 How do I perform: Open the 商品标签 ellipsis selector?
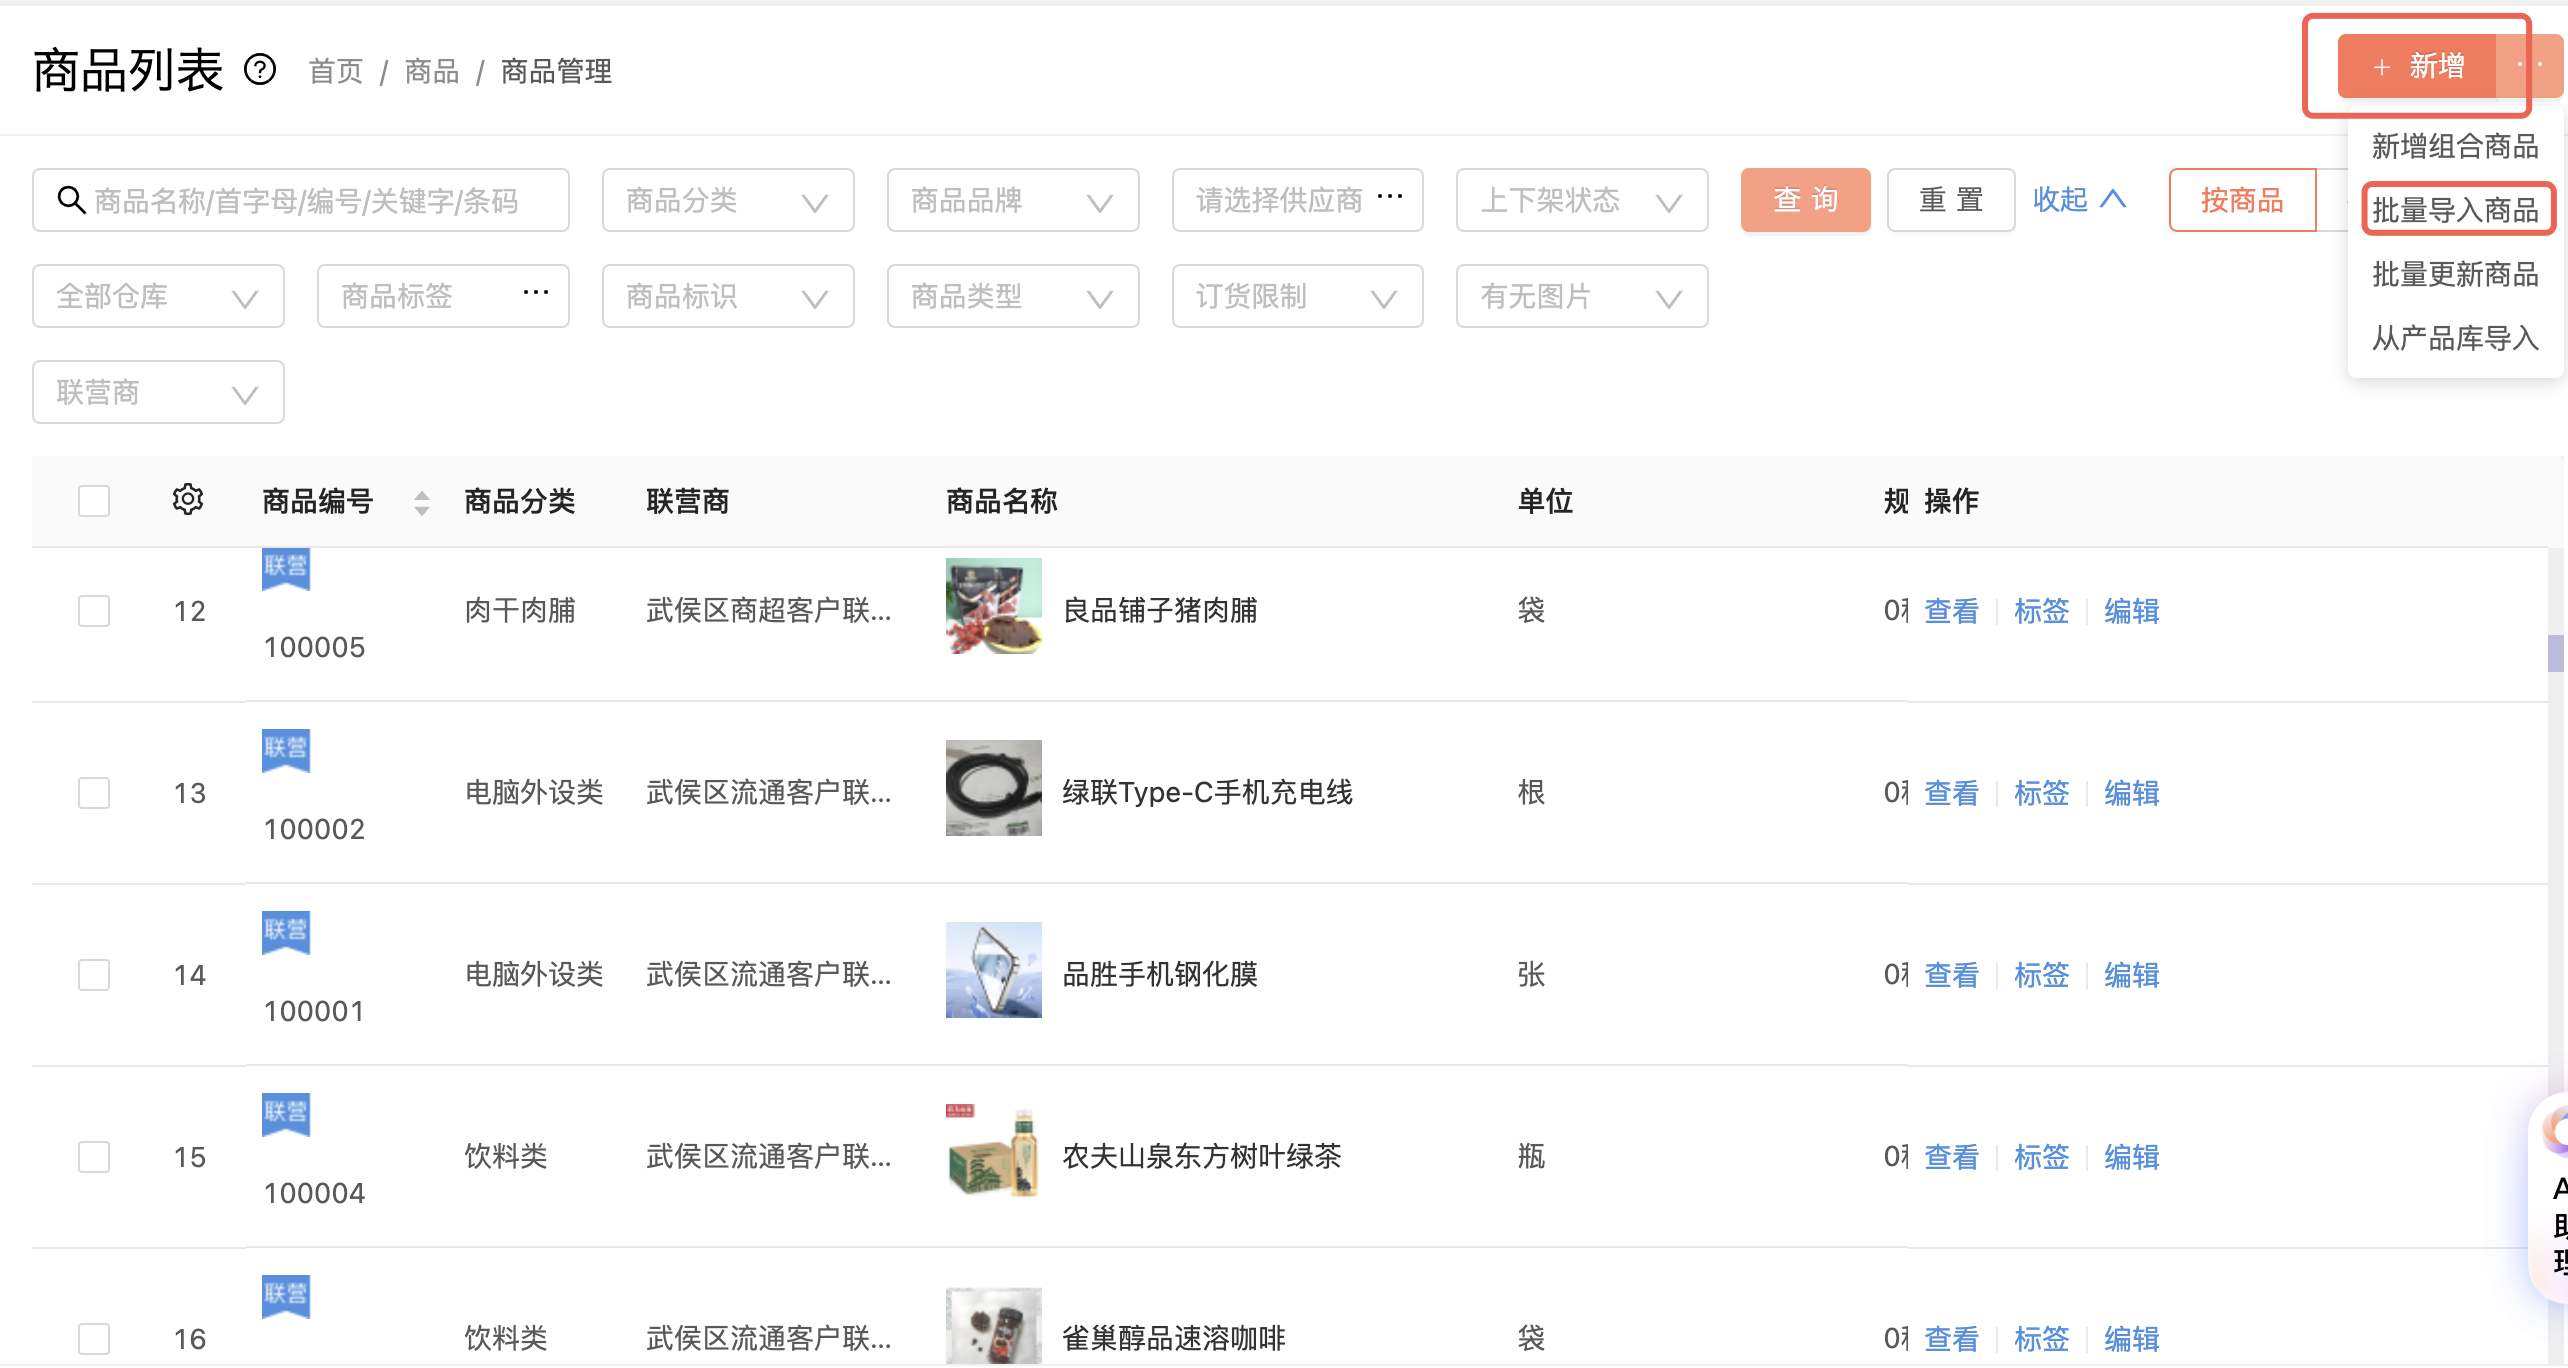pyautogui.click(x=536, y=293)
